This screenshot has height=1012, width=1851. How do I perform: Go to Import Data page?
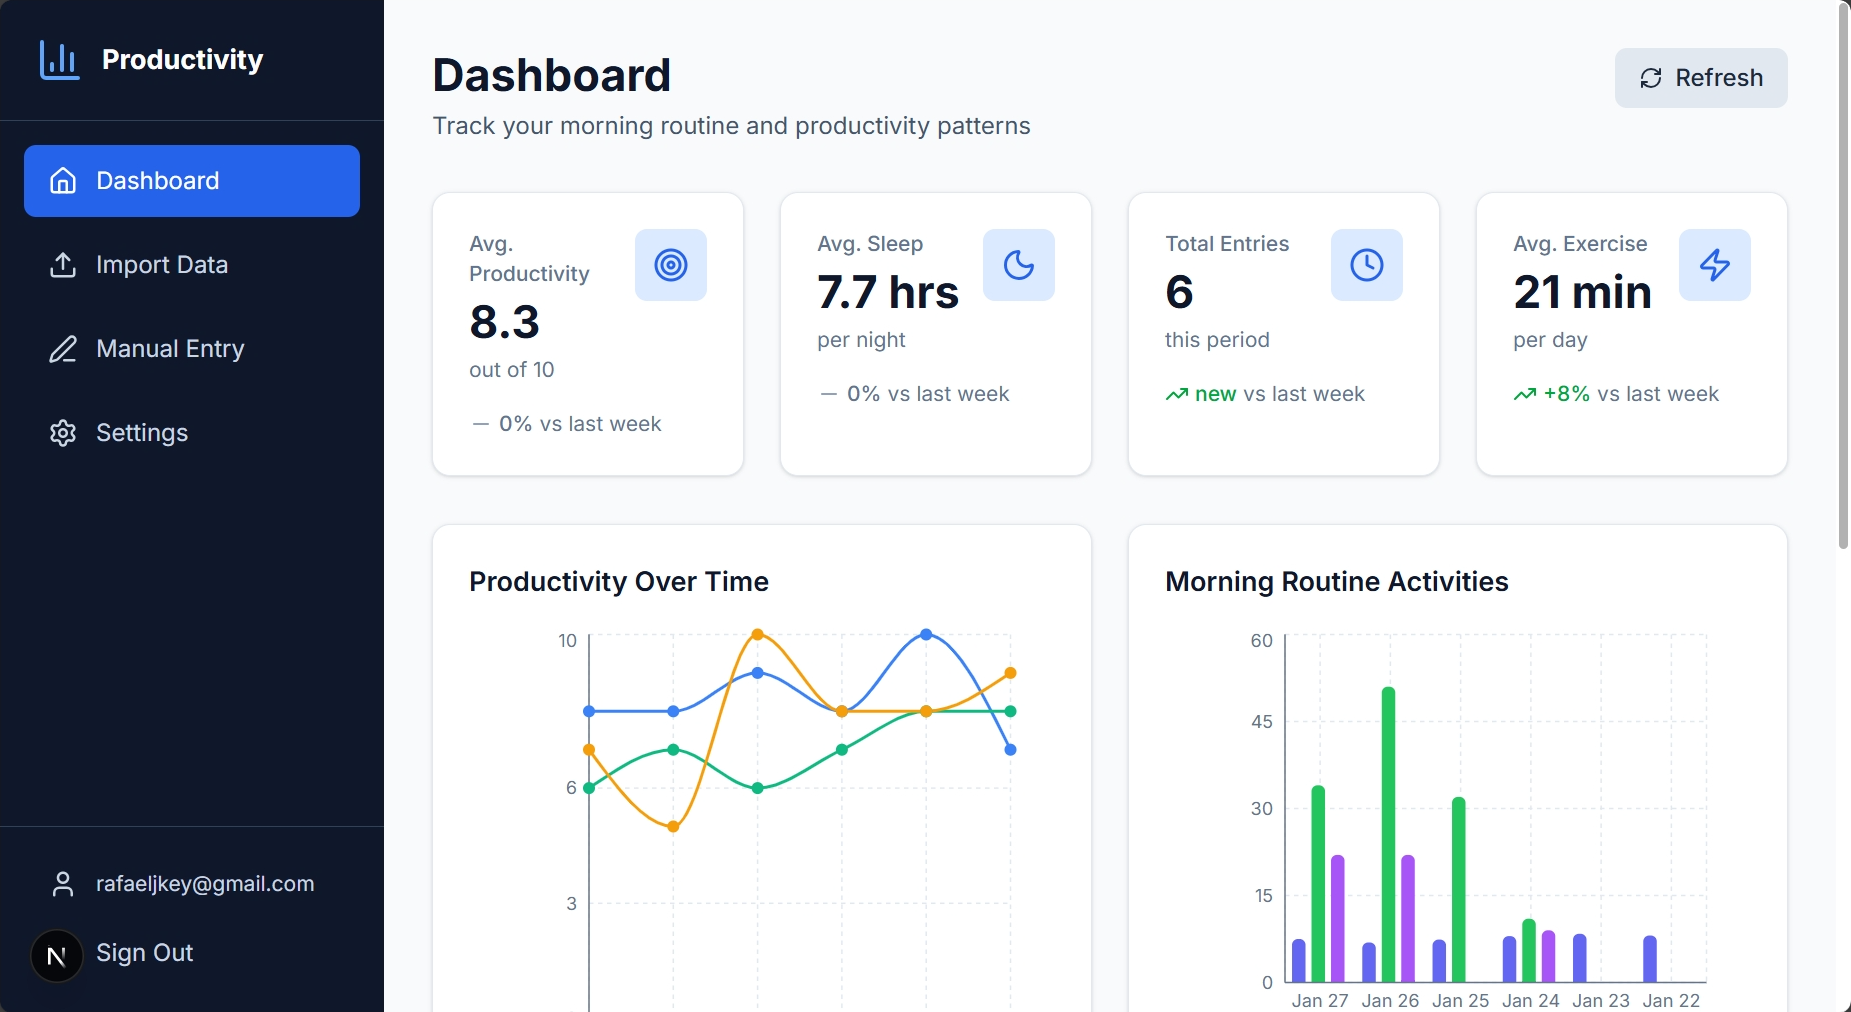(192, 265)
